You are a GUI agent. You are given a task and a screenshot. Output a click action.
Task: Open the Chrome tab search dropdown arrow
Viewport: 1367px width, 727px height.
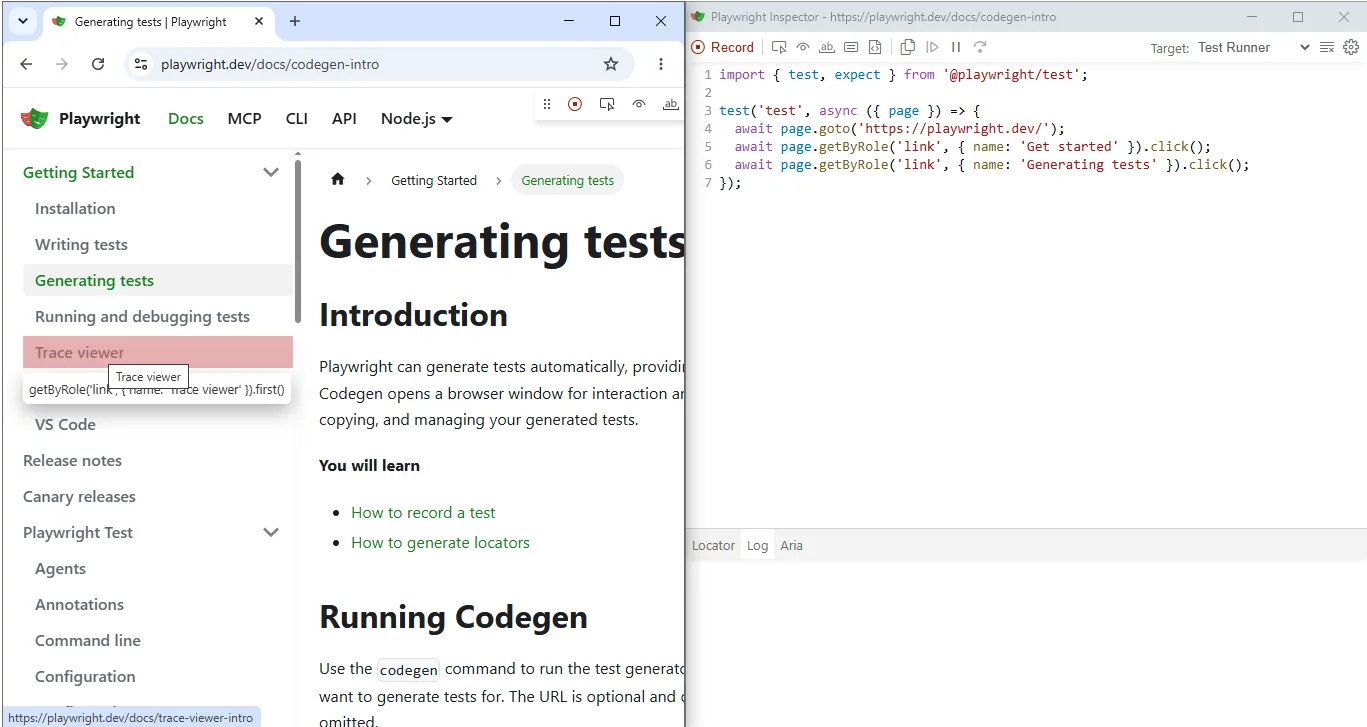click(22, 21)
